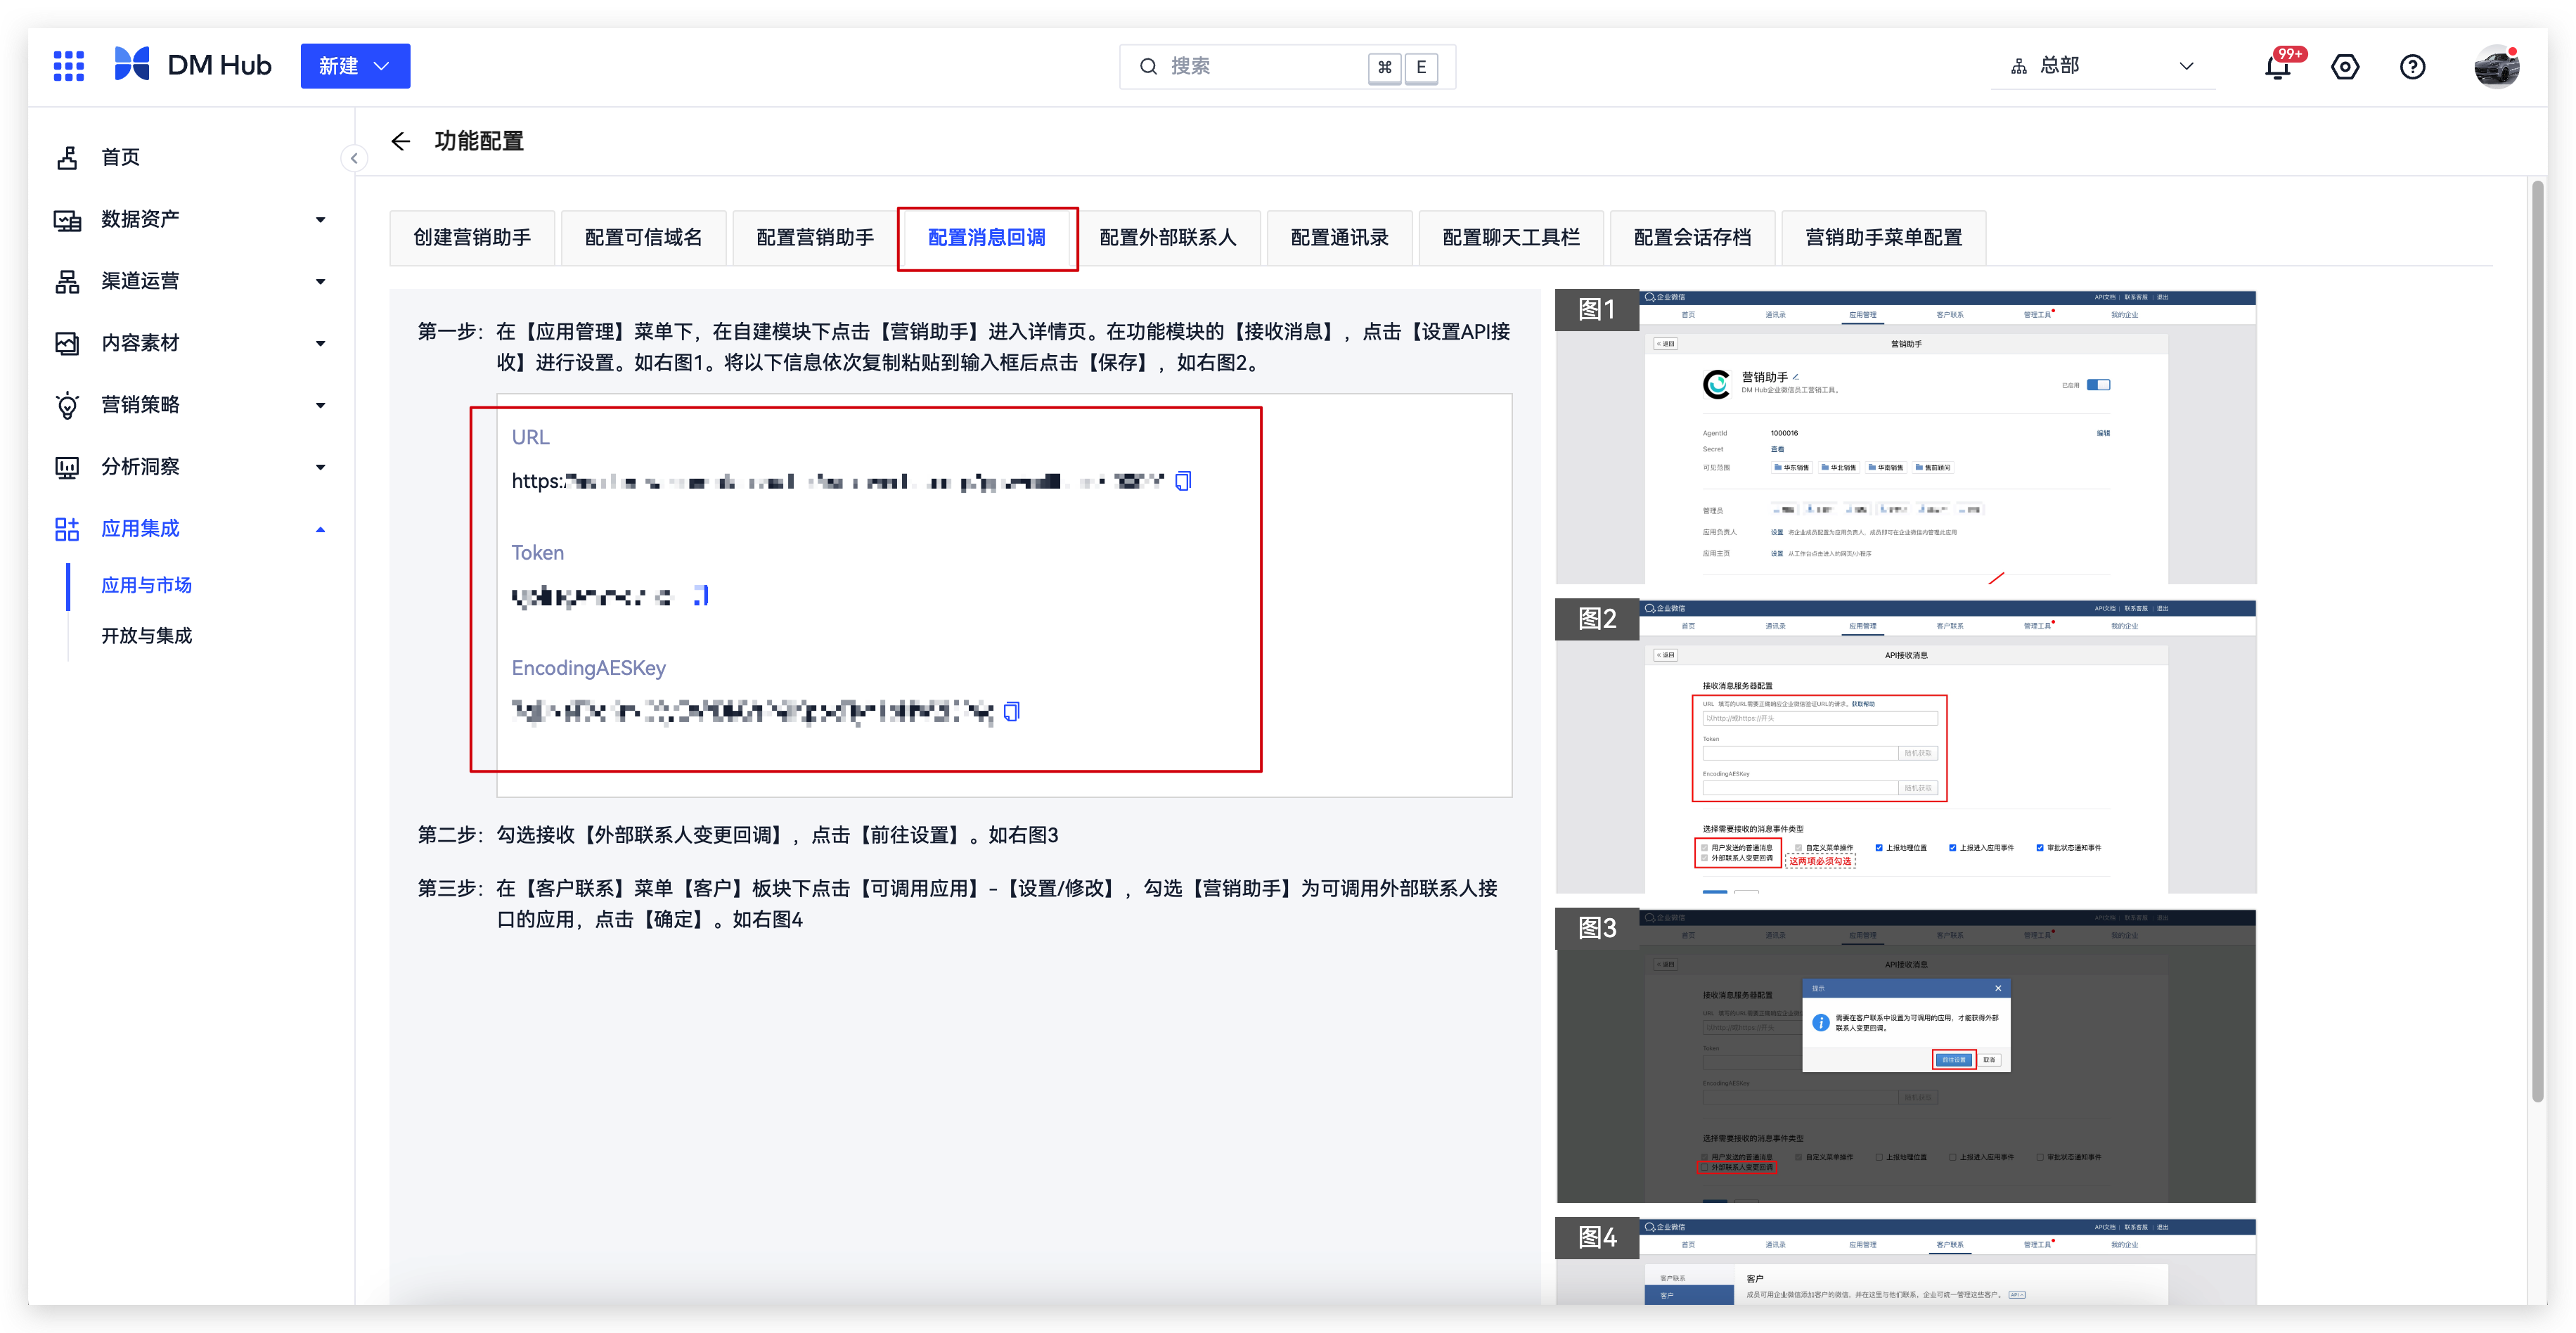Switch to 配置消息回调 tab

pyautogui.click(x=987, y=237)
